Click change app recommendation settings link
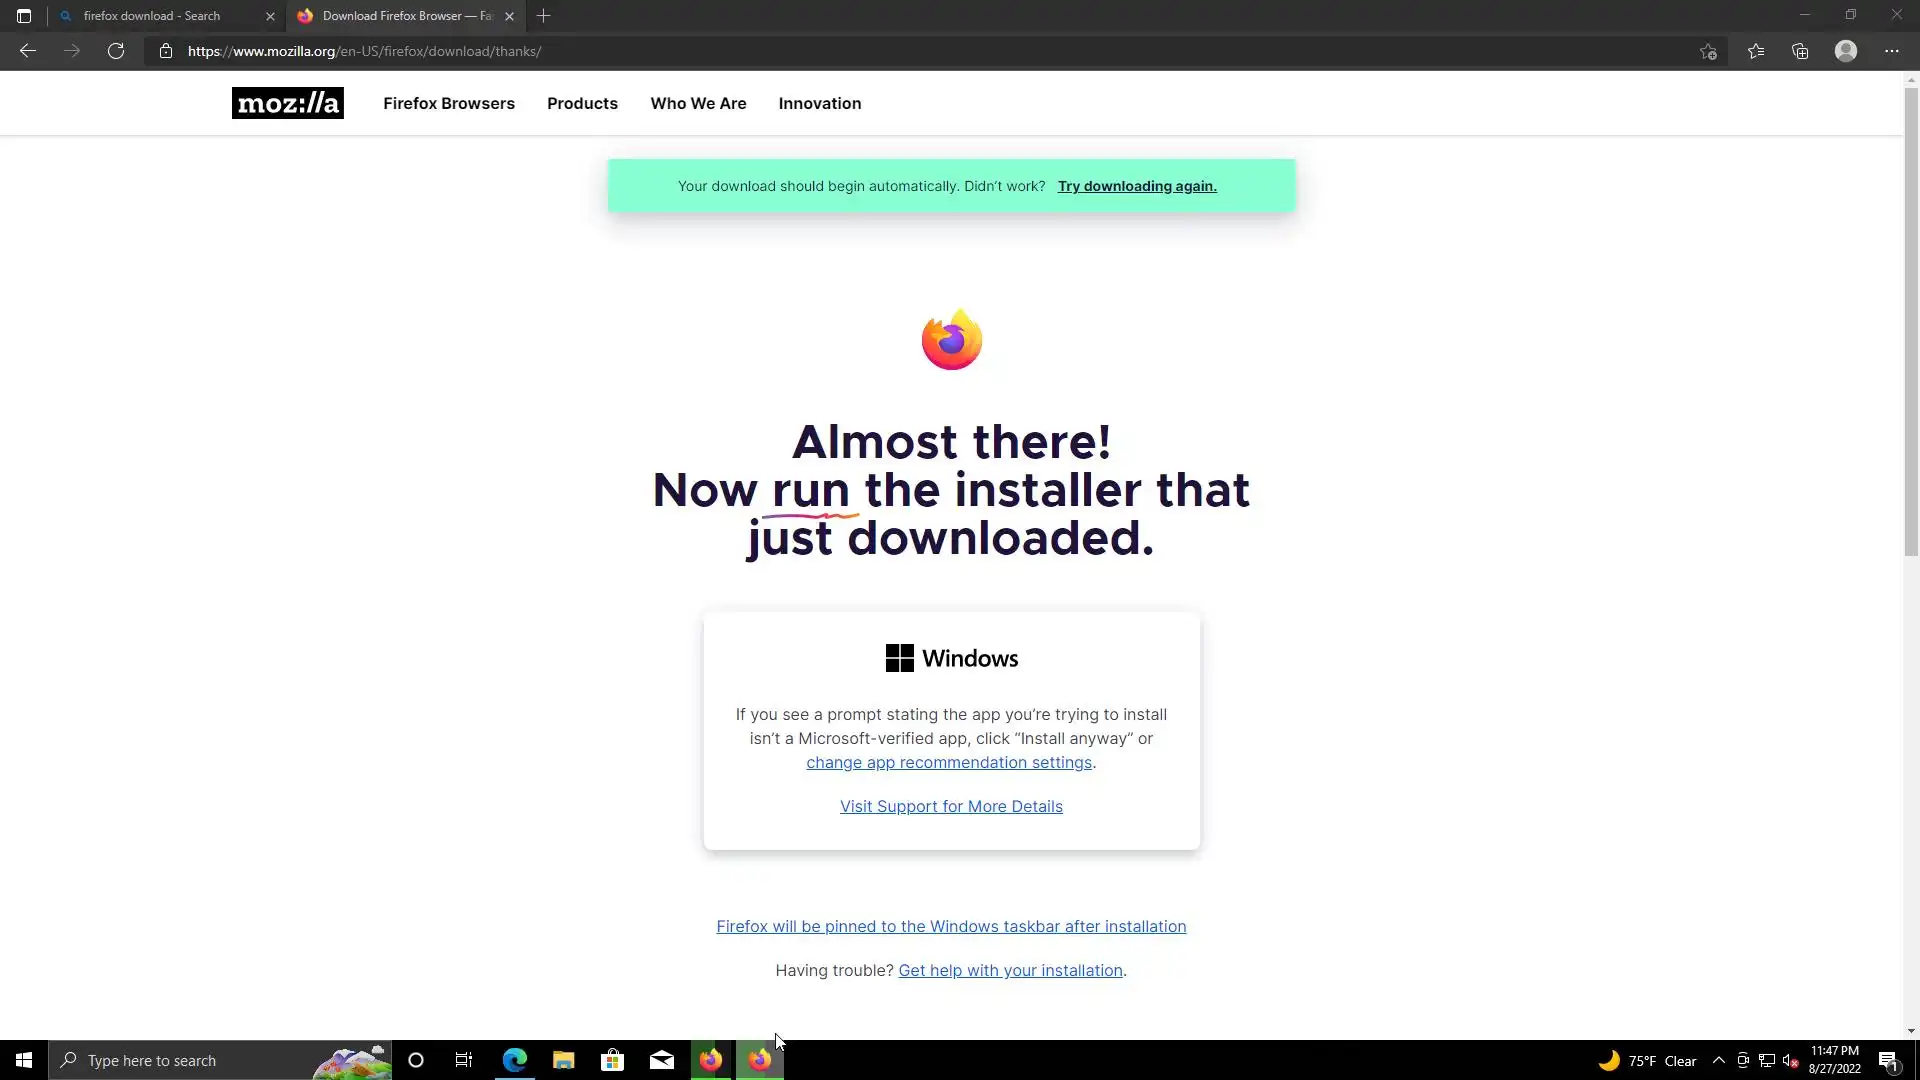The height and width of the screenshot is (1080, 1920). click(948, 762)
